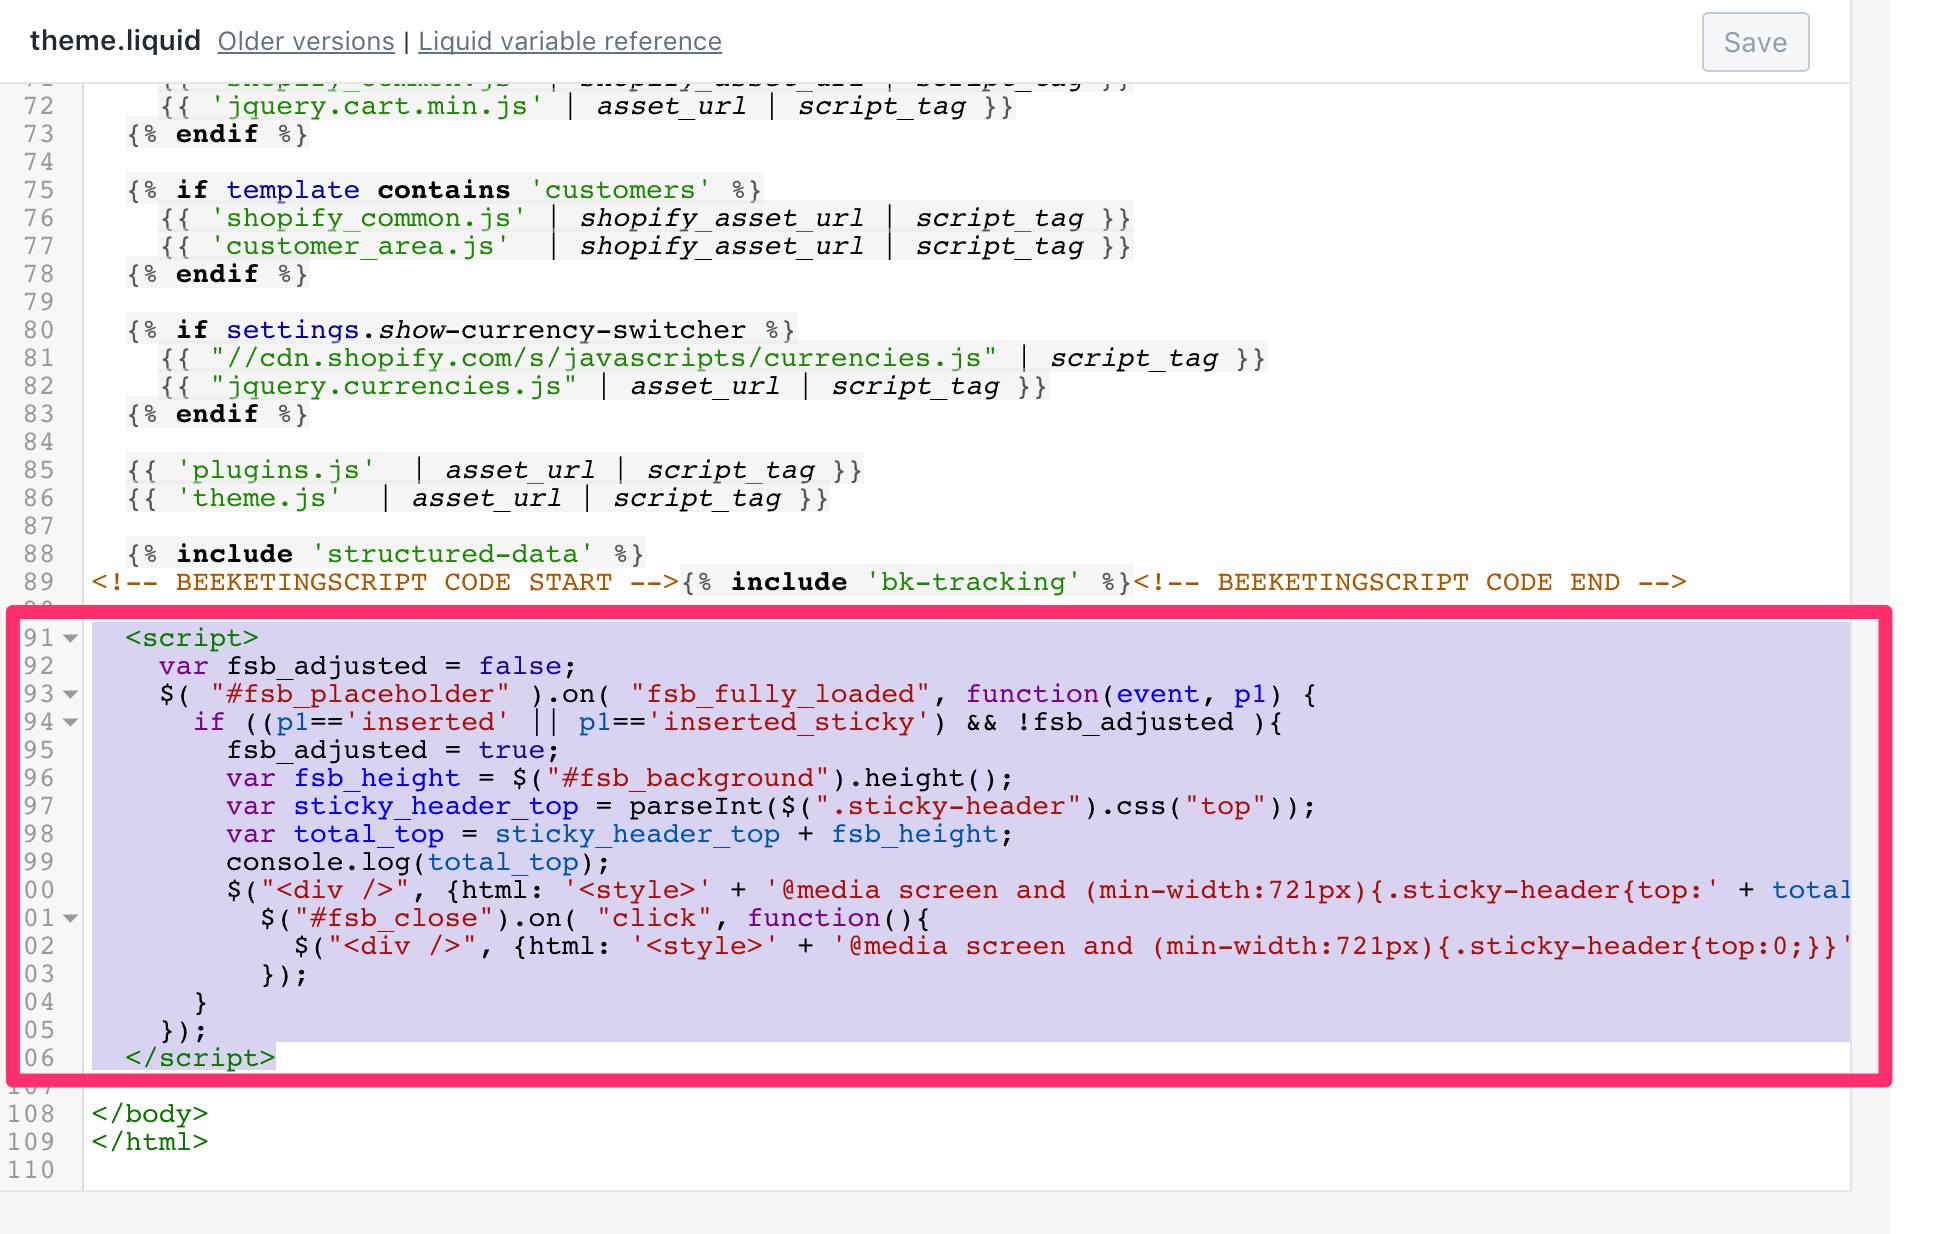This screenshot has height=1234, width=1934.
Task: Collapse the script block fold arrow at line 91
Action: coord(71,638)
